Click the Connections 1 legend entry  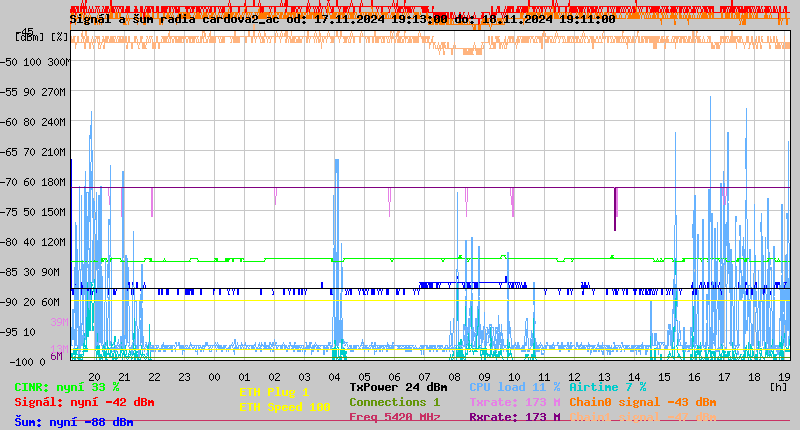[394, 402]
